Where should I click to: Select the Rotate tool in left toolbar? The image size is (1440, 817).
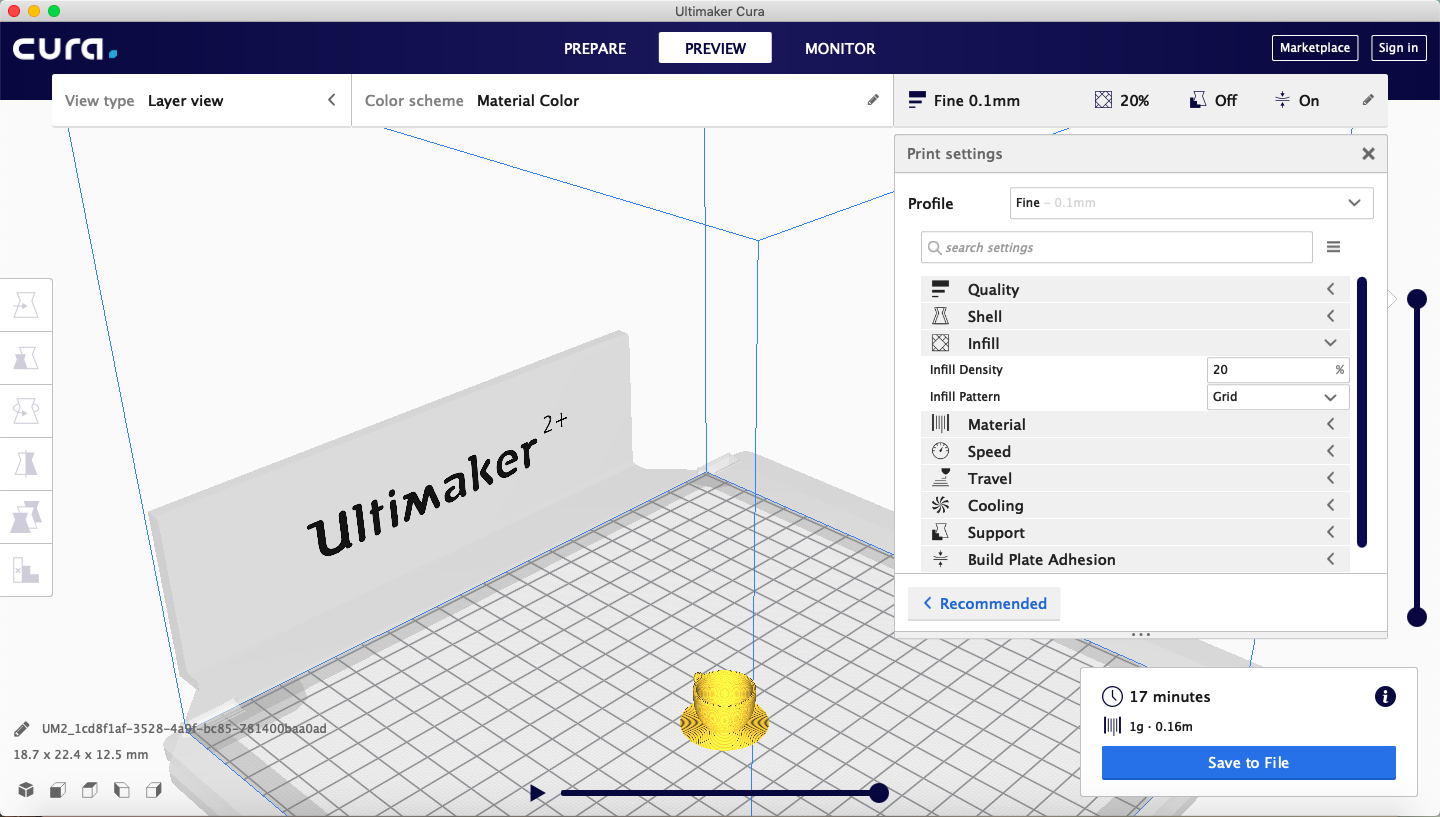coord(26,410)
